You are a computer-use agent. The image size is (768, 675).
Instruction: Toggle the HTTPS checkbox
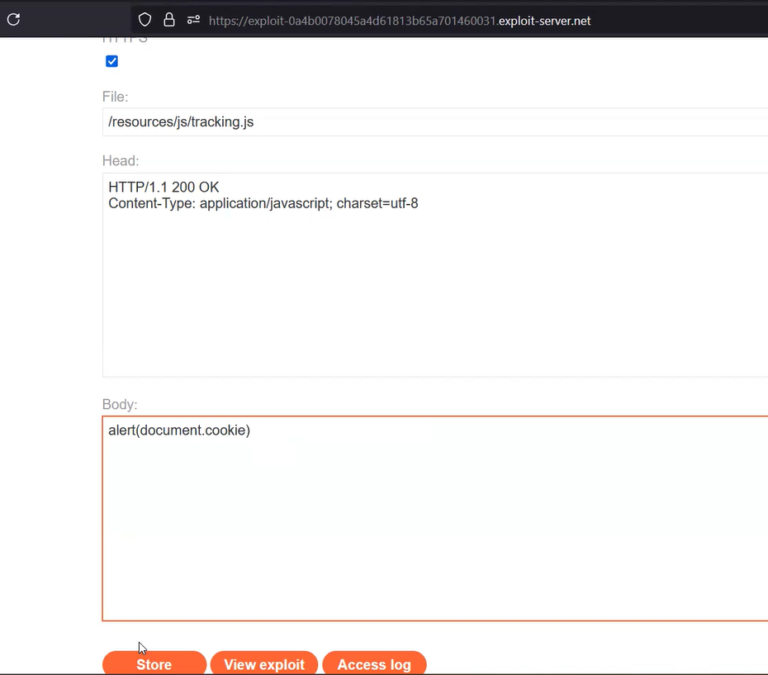coord(112,61)
